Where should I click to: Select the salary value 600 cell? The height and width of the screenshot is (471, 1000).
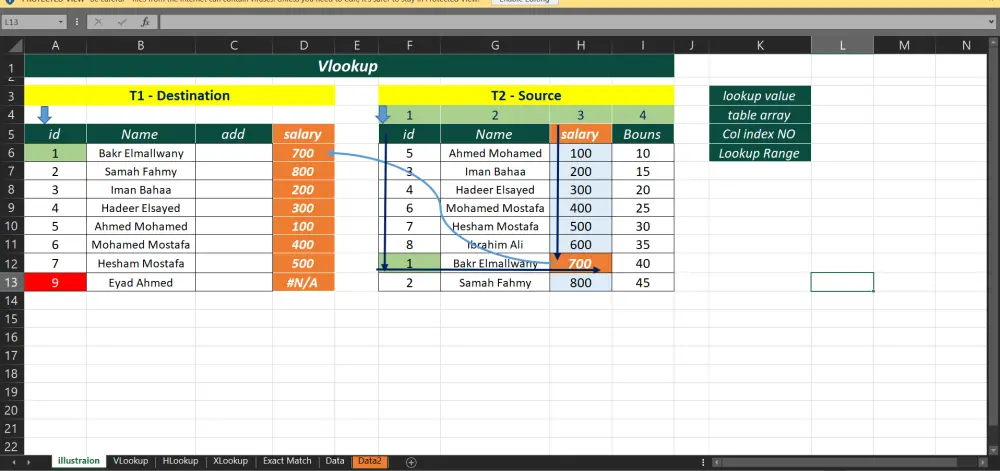coord(580,245)
